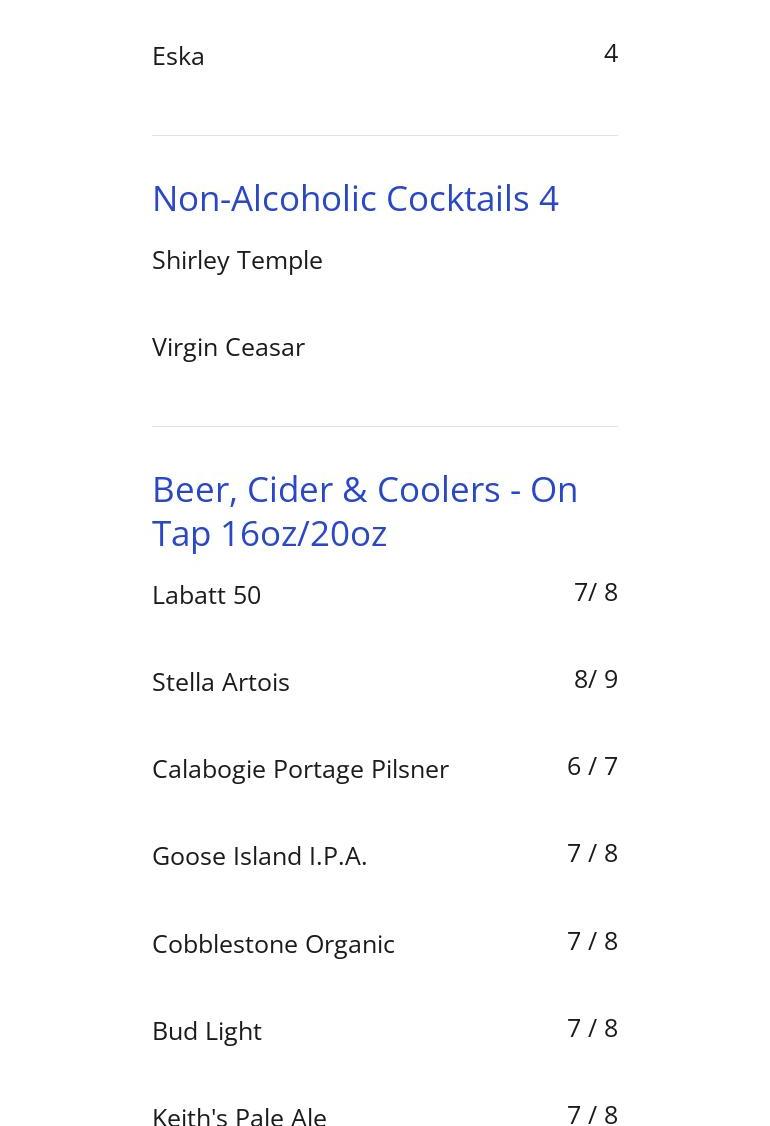
Task: Select Calabogie Portage Pilsner
Action: pyautogui.click(x=300, y=769)
